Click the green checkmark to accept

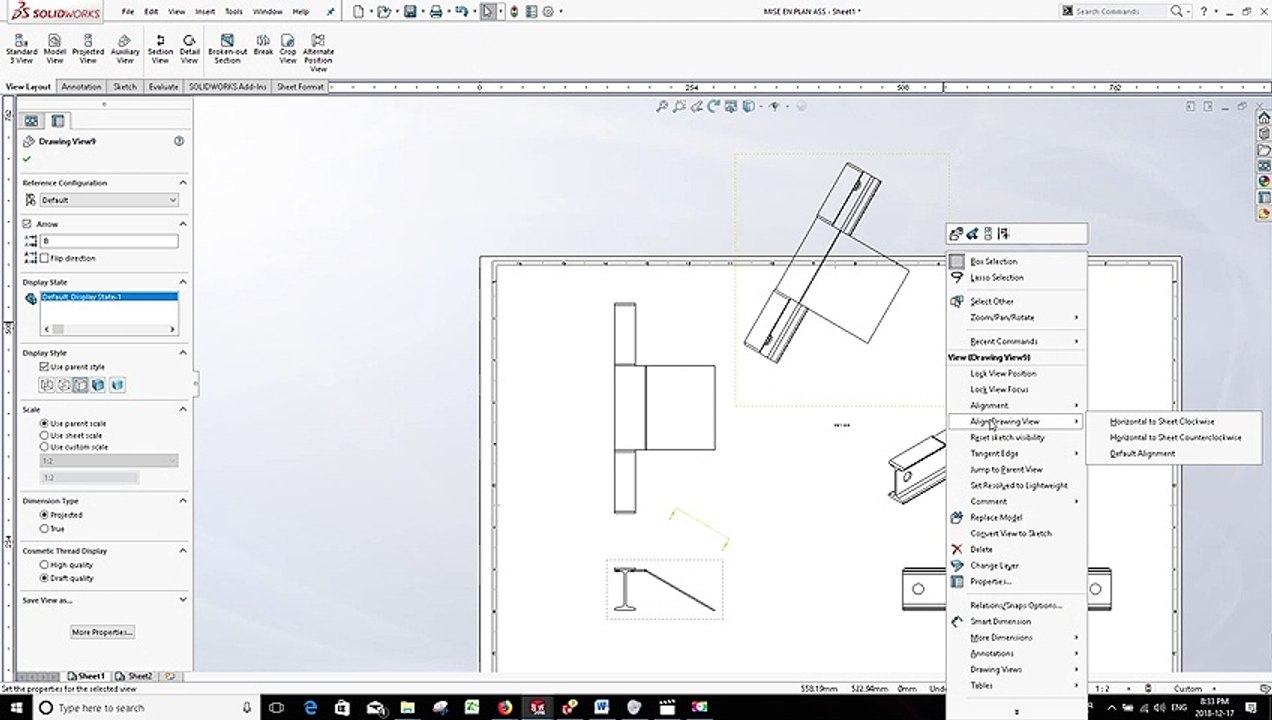[27, 159]
